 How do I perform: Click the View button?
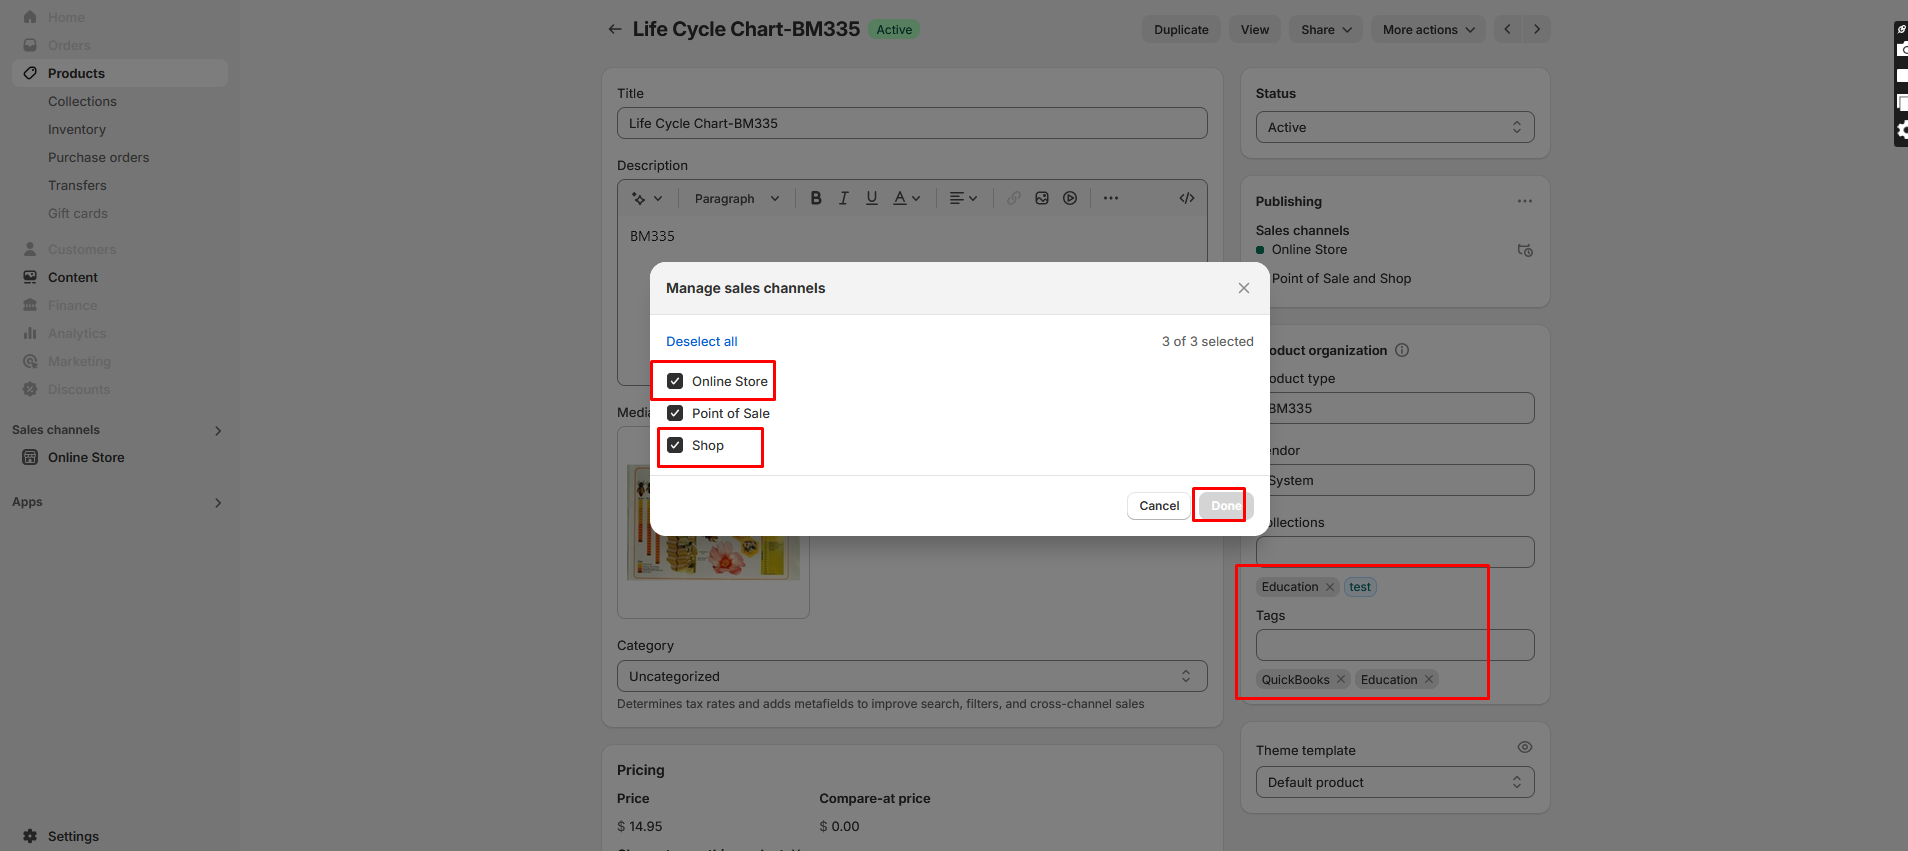pos(1255,29)
